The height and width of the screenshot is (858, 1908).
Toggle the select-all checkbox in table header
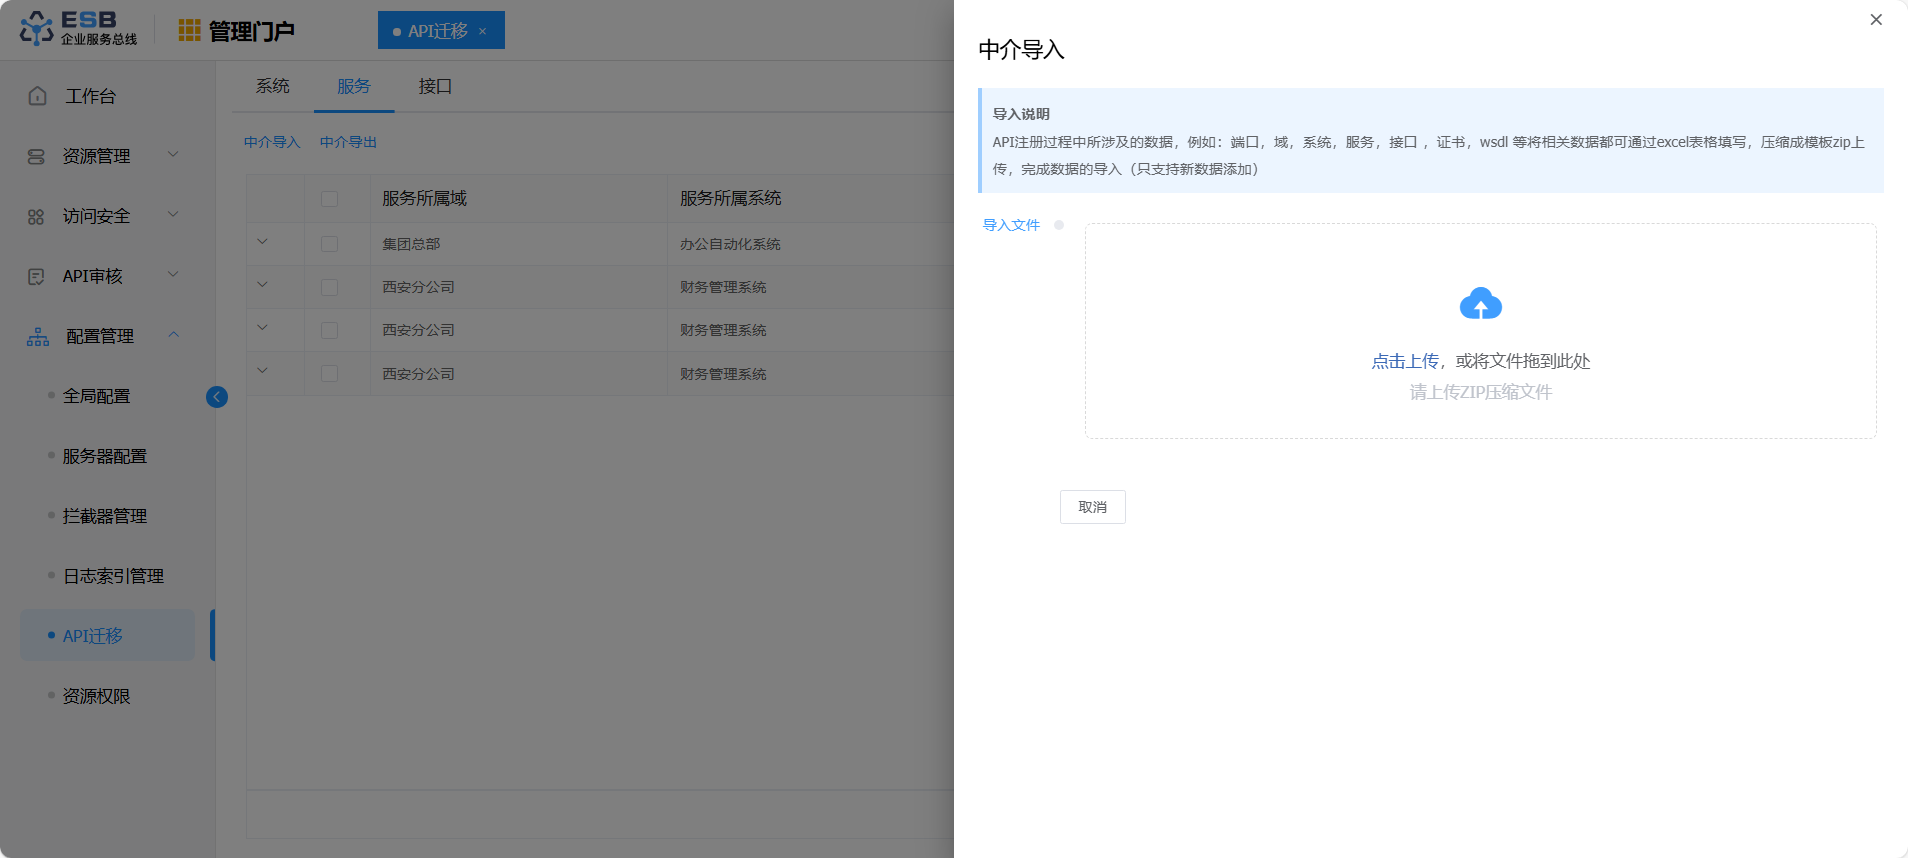click(x=329, y=199)
